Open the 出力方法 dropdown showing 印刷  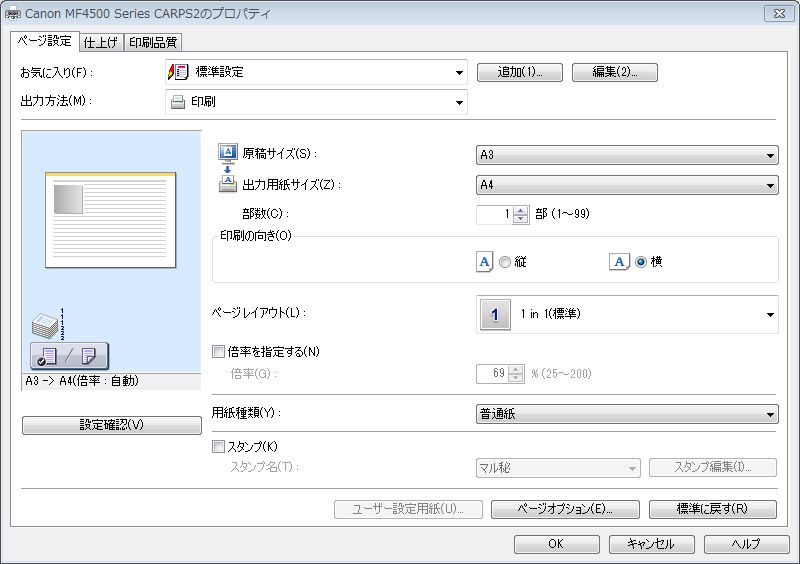coord(316,102)
